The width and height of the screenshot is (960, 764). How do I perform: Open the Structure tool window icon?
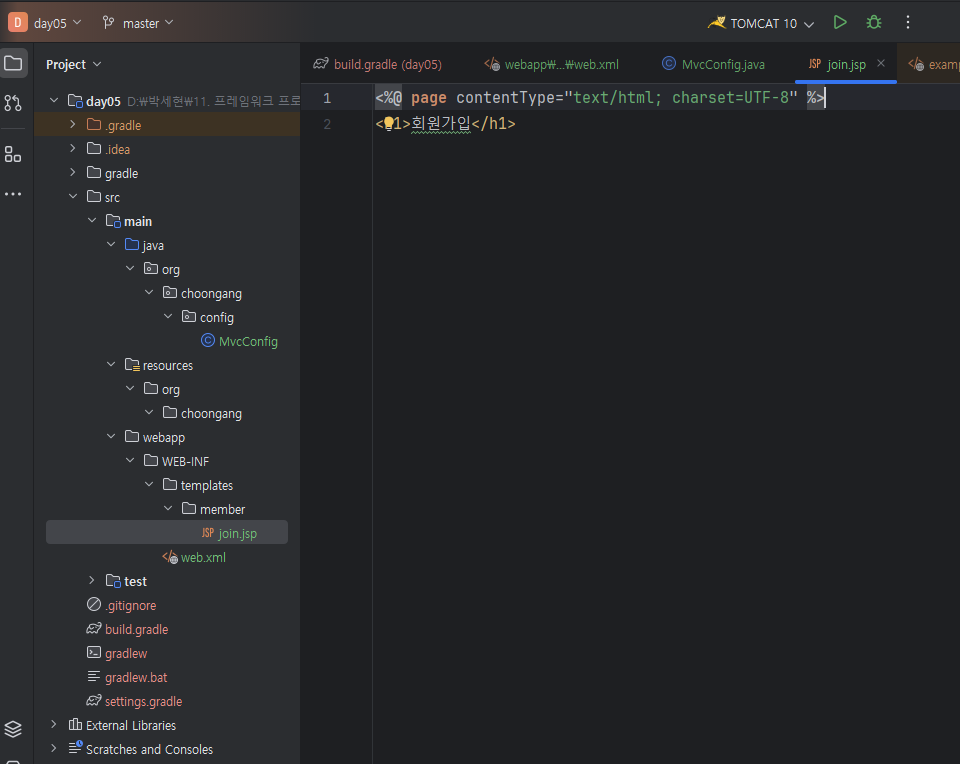[13, 154]
